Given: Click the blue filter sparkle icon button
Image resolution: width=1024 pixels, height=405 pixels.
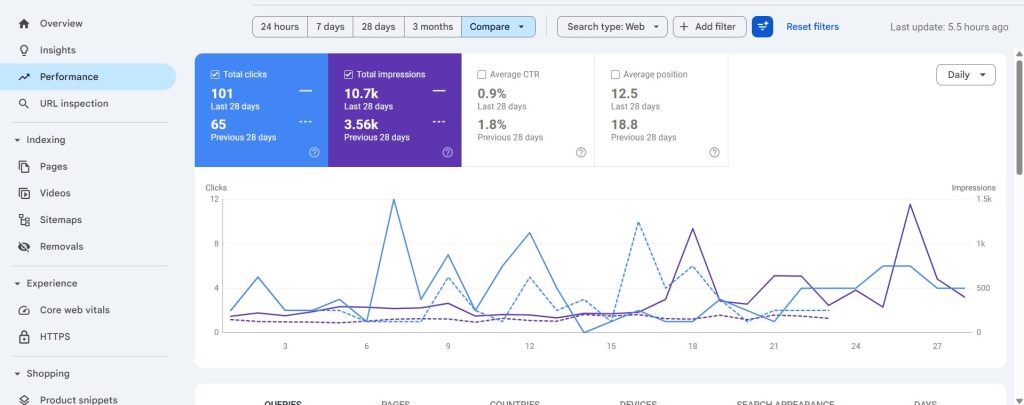Looking at the screenshot, I should point(762,27).
